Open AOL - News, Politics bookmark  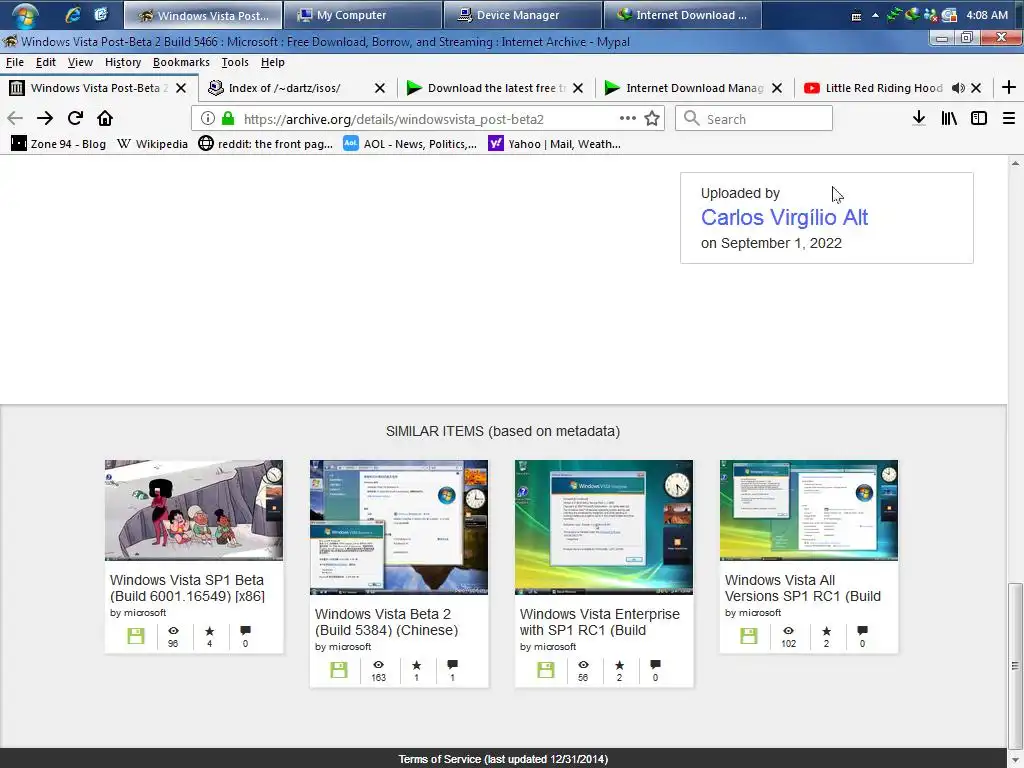pos(410,144)
